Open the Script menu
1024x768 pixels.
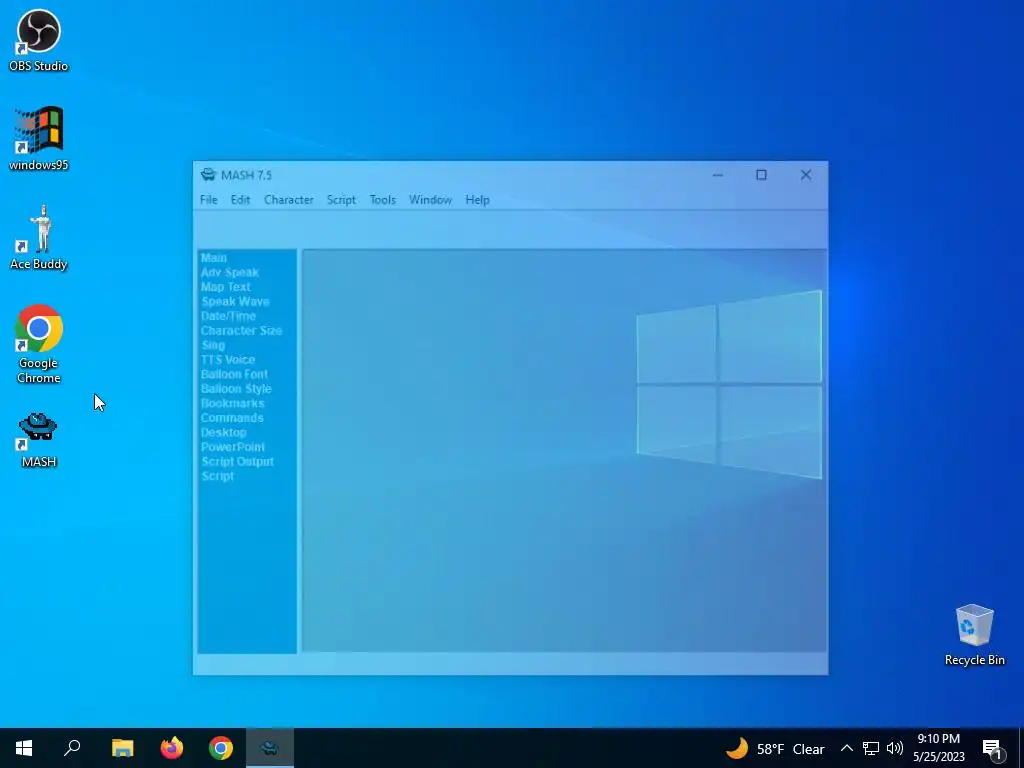(x=342, y=200)
